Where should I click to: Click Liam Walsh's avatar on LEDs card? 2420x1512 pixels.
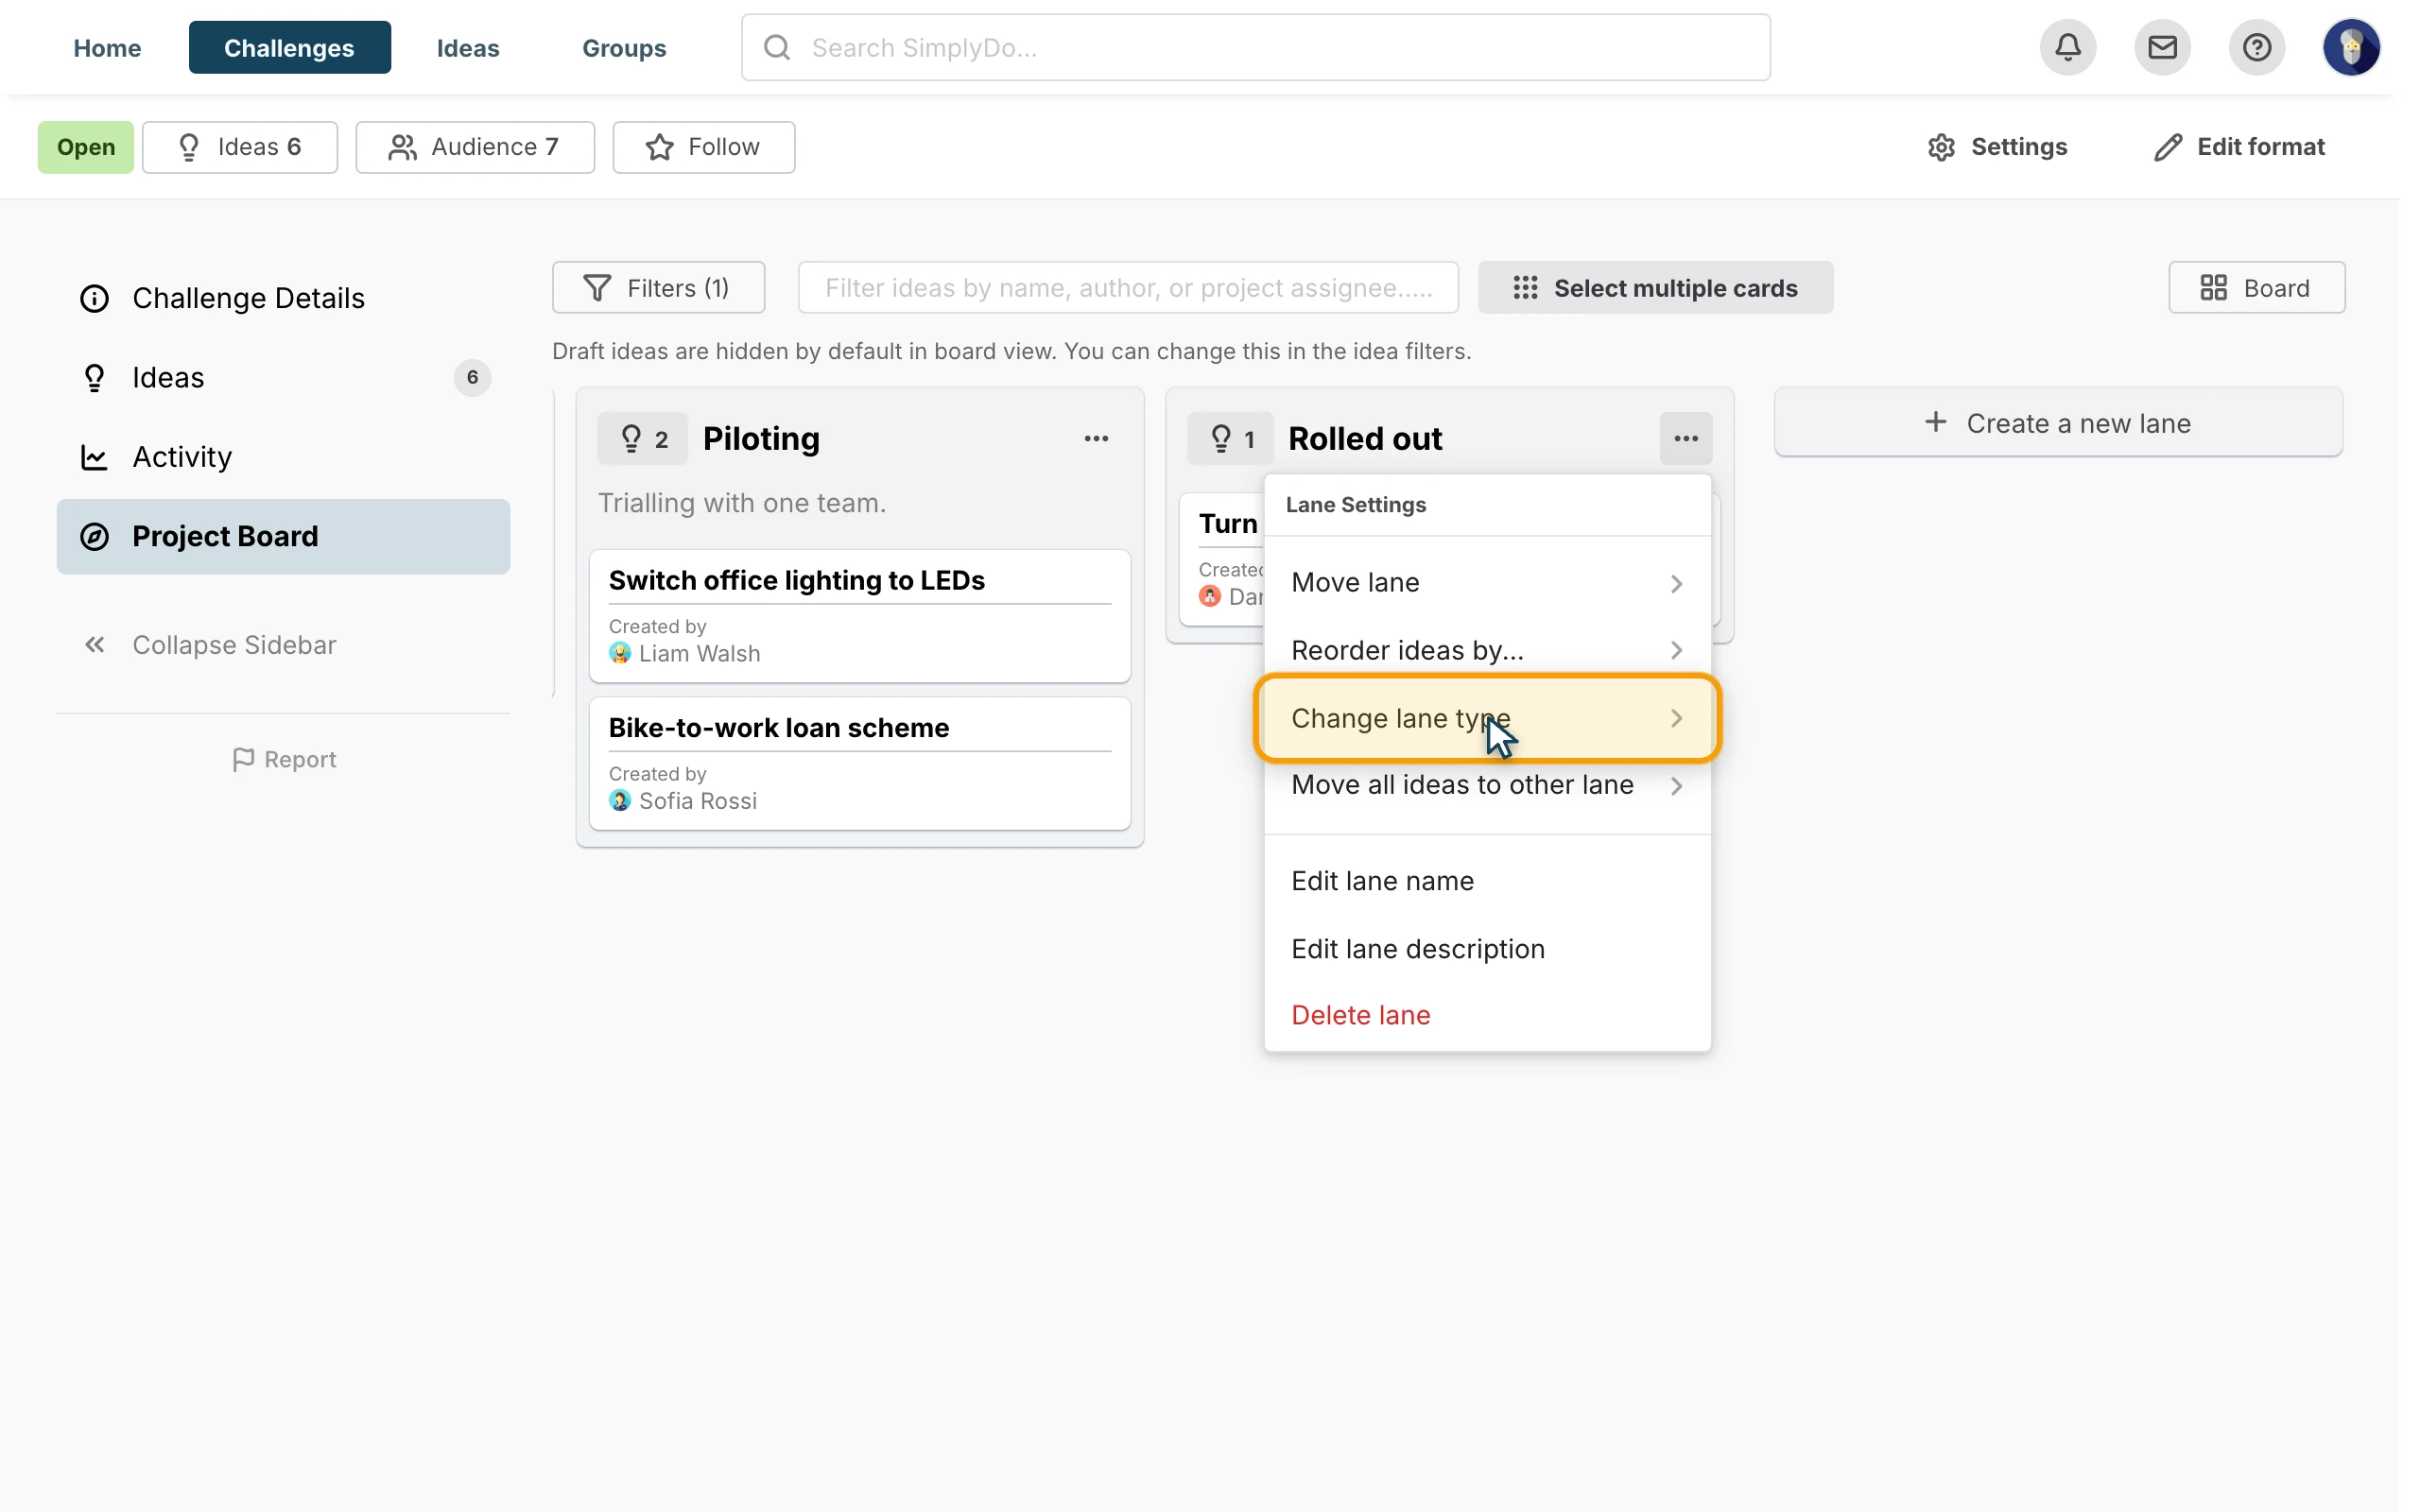point(620,653)
